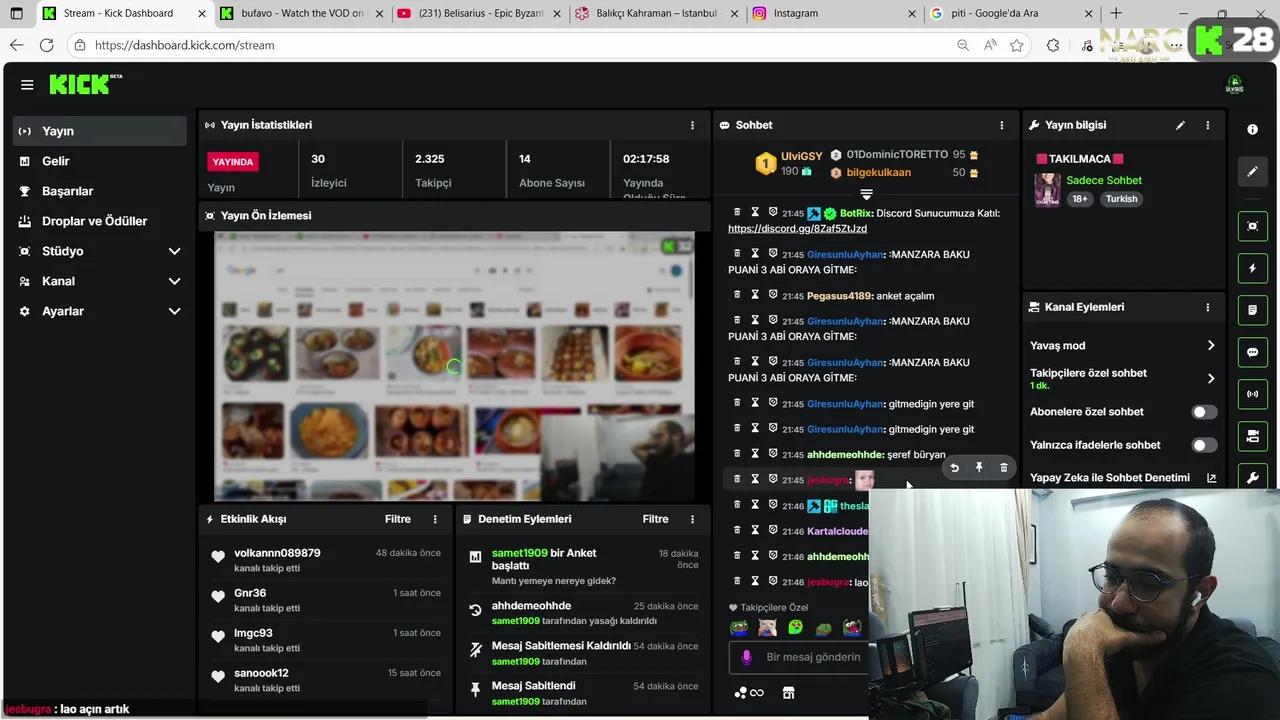Click the Sadece Sohbet category link

point(1104,180)
